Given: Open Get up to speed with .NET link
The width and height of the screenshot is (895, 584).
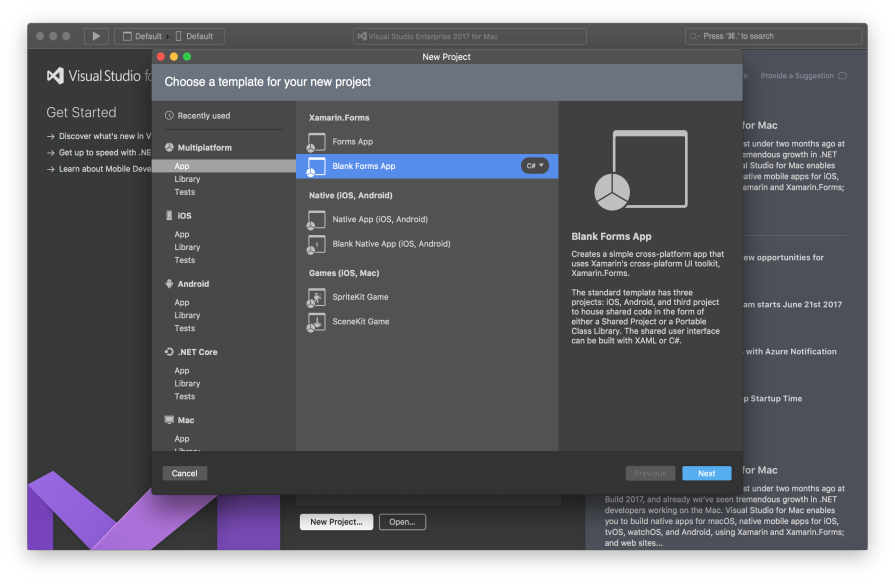Looking at the screenshot, I should click(99, 152).
